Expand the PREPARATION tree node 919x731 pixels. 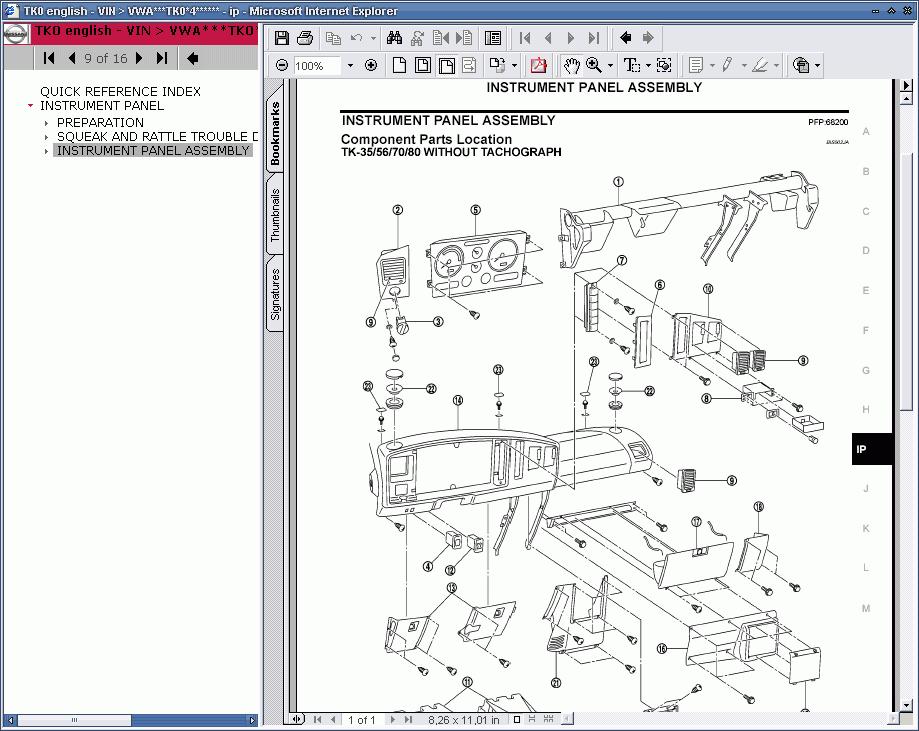(x=46, y=123)
